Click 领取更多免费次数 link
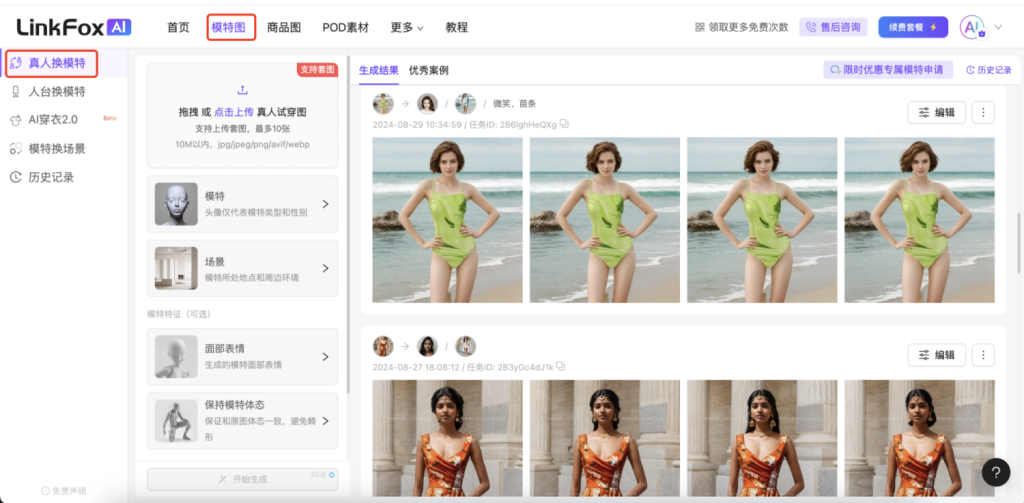1024x503 pixels. pyautogui.click(x=741, y=27)
